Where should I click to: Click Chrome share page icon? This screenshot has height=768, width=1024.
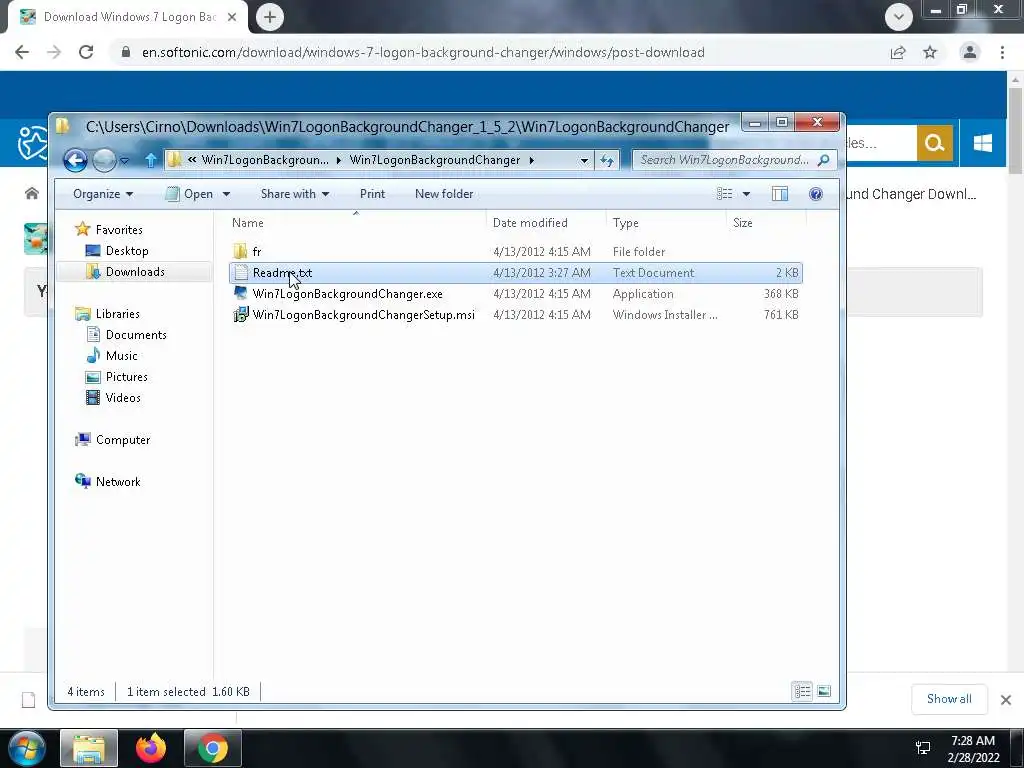(x=898, y=52)
